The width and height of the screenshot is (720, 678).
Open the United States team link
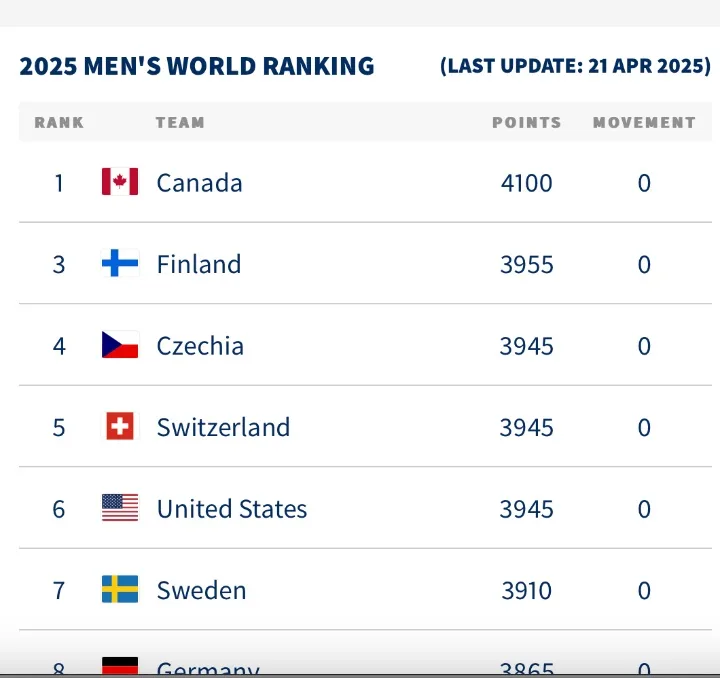tap(232, 509)
